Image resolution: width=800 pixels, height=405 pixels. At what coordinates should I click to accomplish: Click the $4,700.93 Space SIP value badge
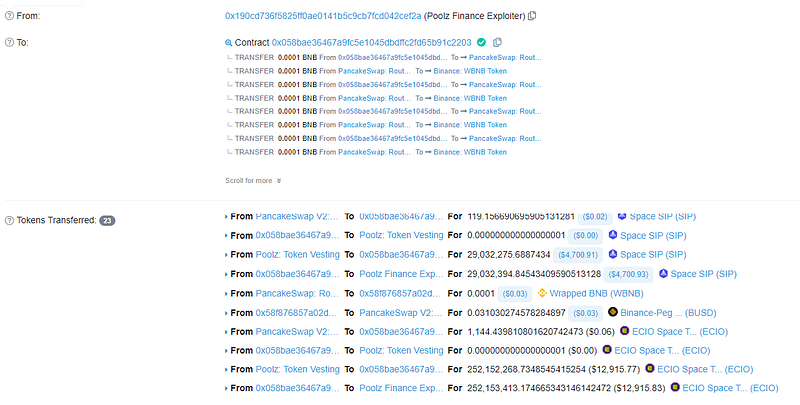click(x=630, y=274)
